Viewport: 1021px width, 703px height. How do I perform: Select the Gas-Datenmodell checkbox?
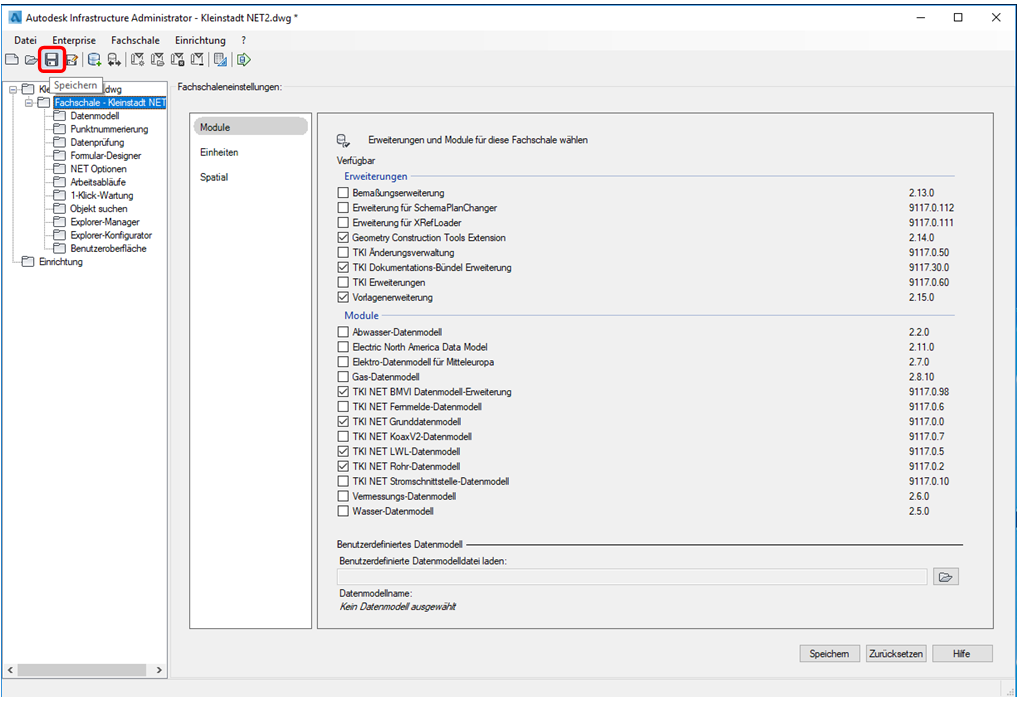click(x=343, y=377)
